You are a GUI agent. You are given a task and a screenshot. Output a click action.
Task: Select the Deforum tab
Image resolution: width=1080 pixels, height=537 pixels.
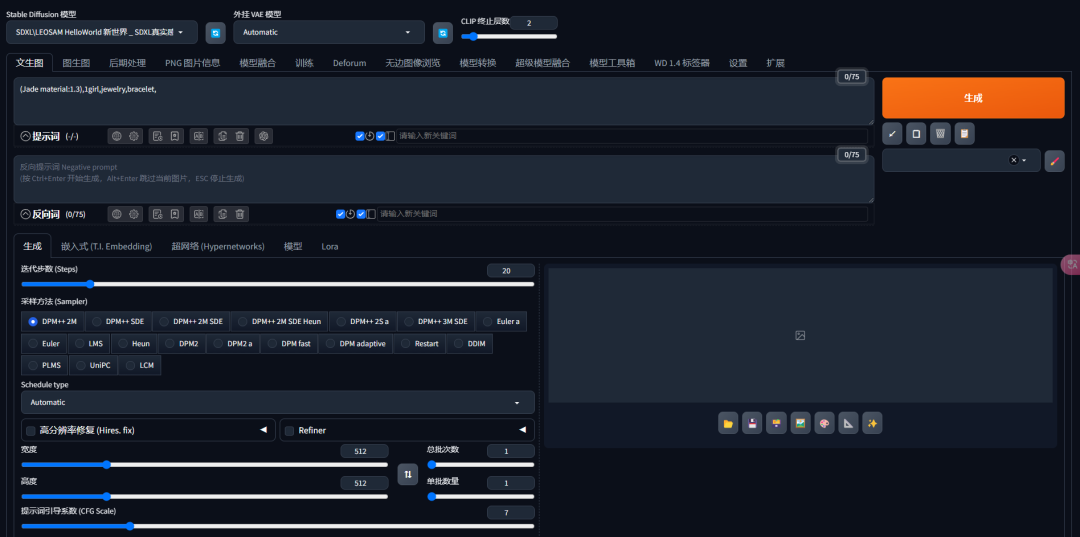(x=349, y=63)
